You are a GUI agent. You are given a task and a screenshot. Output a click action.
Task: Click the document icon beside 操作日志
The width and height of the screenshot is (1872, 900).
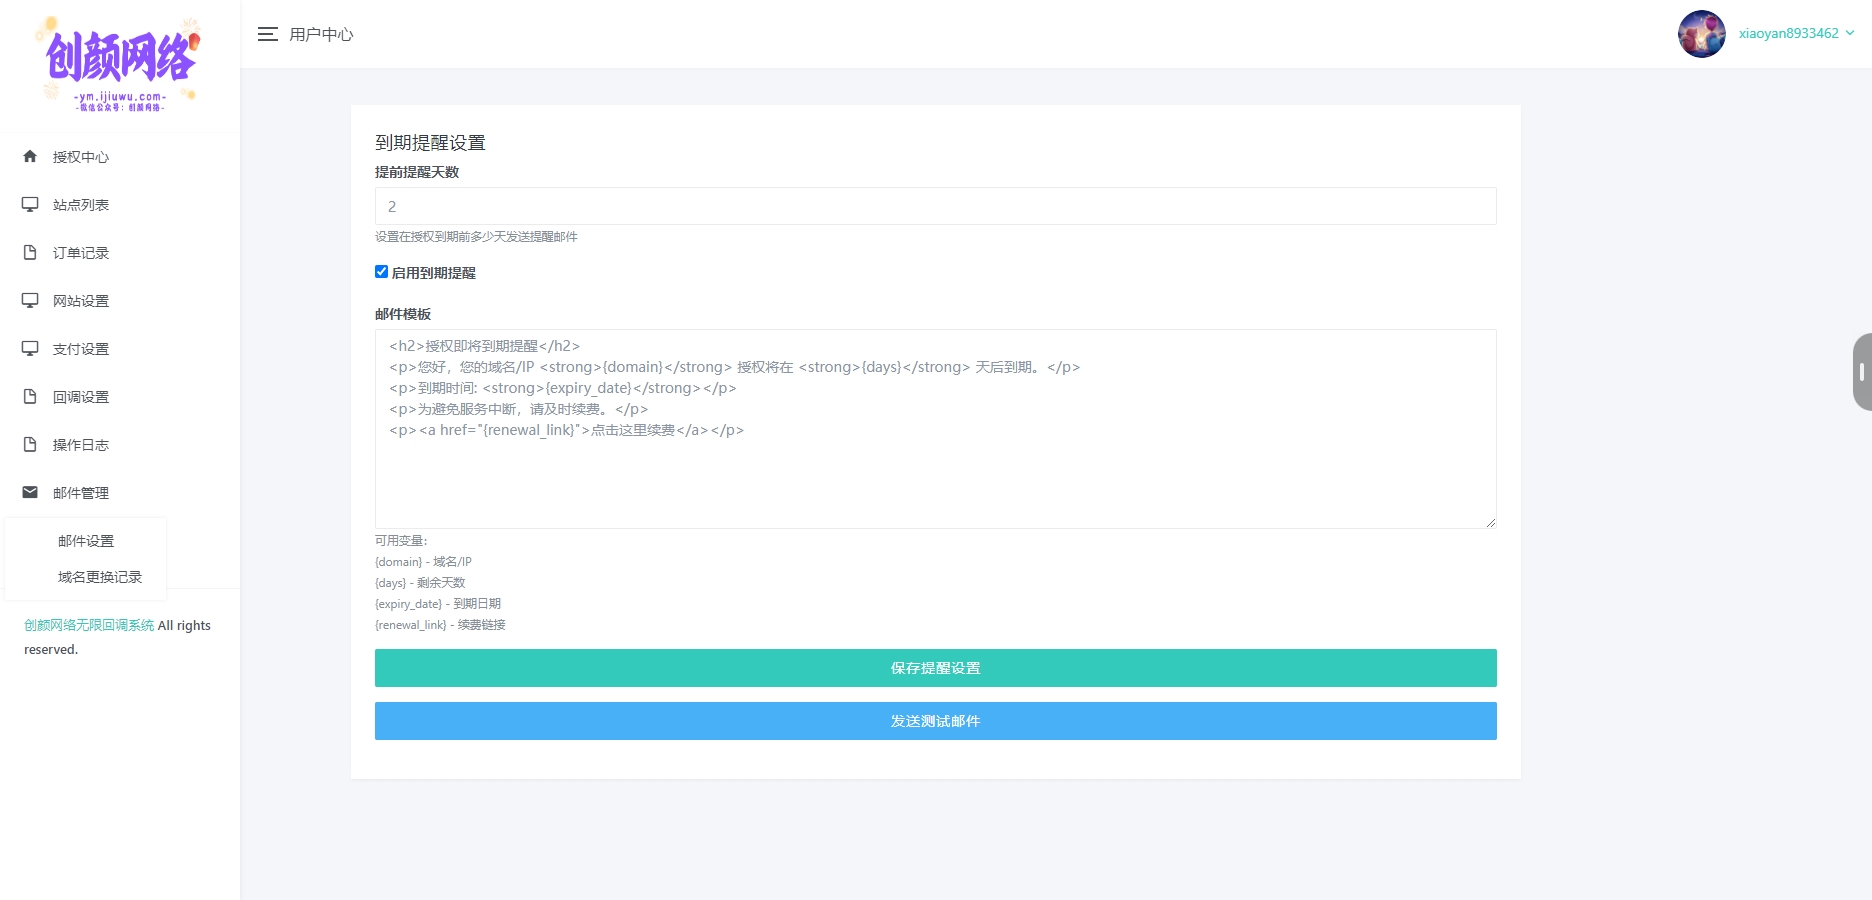click(30, 444)
